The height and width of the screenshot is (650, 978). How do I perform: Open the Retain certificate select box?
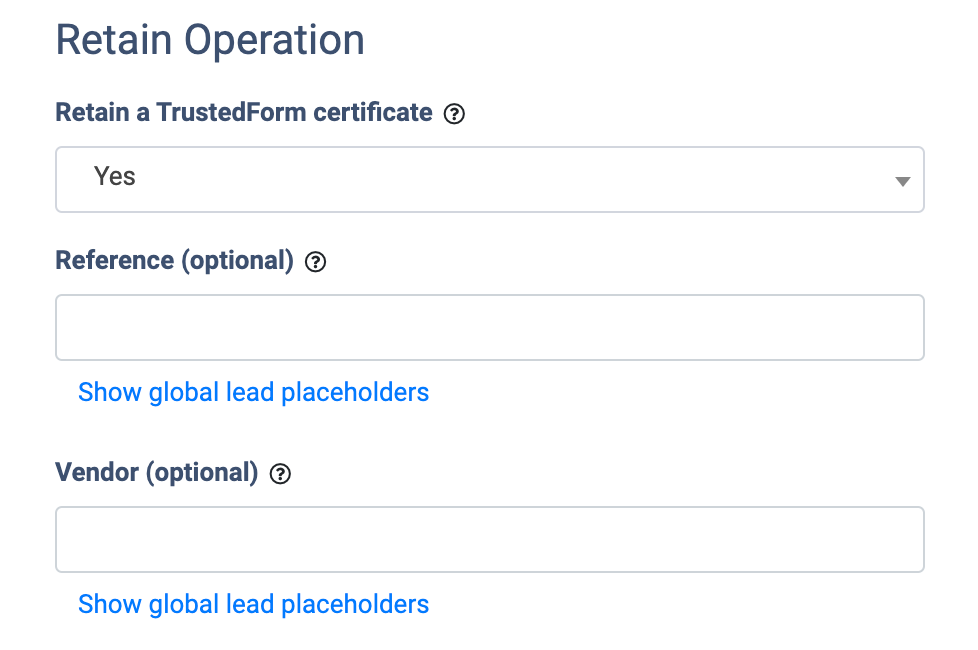coord(489,180)
